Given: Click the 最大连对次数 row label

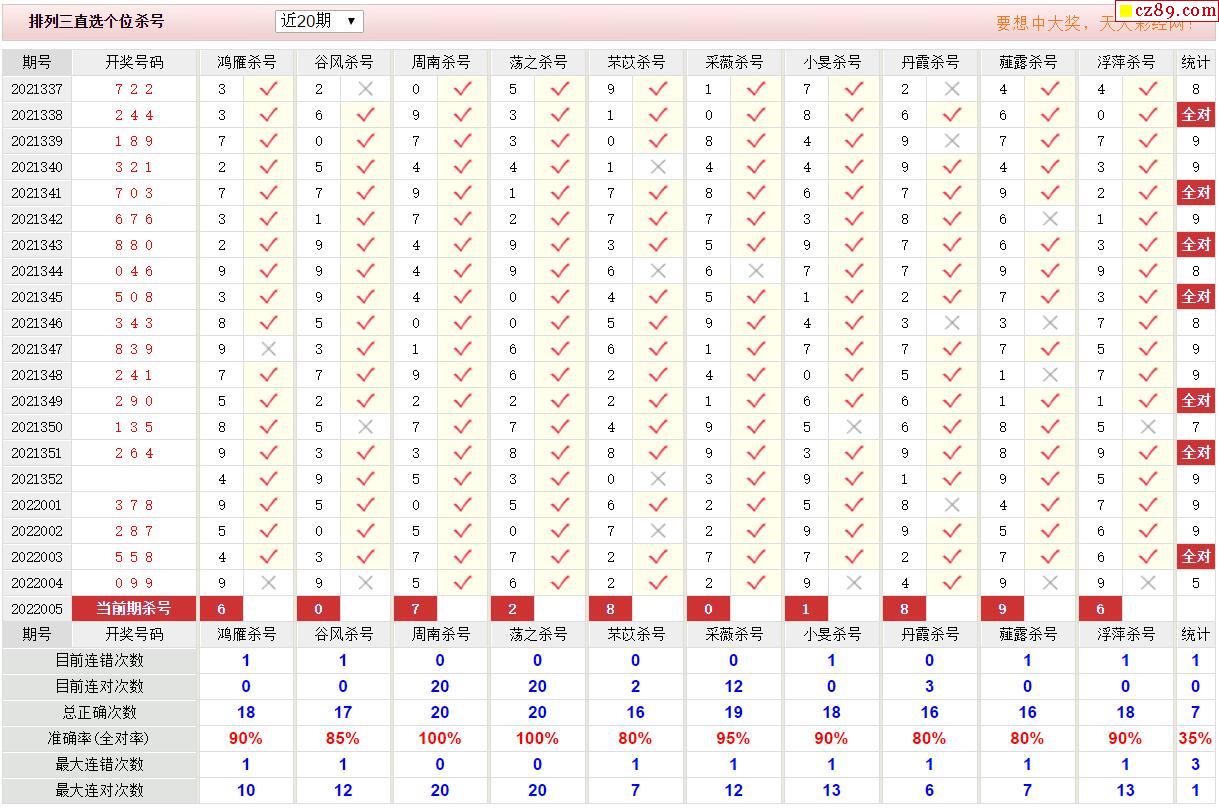Looking at the screenshot, I should (x=99, y=791).
